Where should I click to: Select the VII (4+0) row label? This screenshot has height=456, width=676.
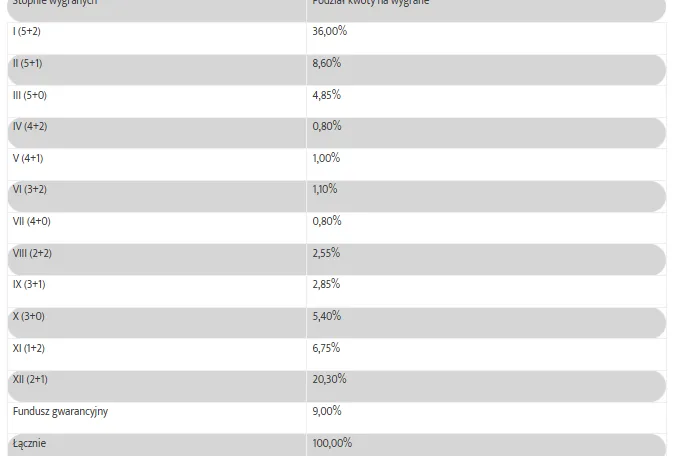[30, 222]
